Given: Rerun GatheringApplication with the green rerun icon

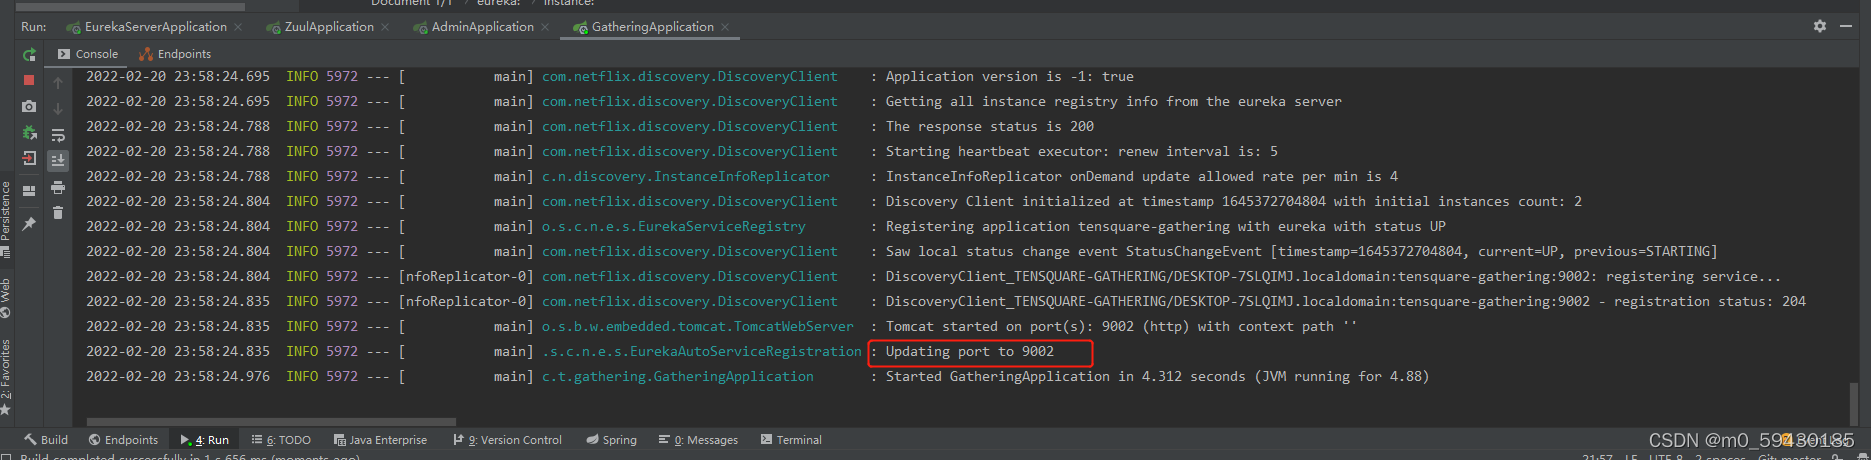Looking at the screenshot, I should (x=29, y=54).
